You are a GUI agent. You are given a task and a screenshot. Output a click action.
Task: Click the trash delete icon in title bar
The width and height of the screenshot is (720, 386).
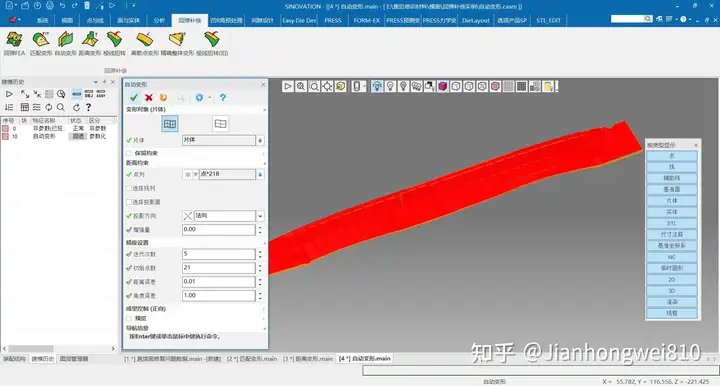pos(87,6)
